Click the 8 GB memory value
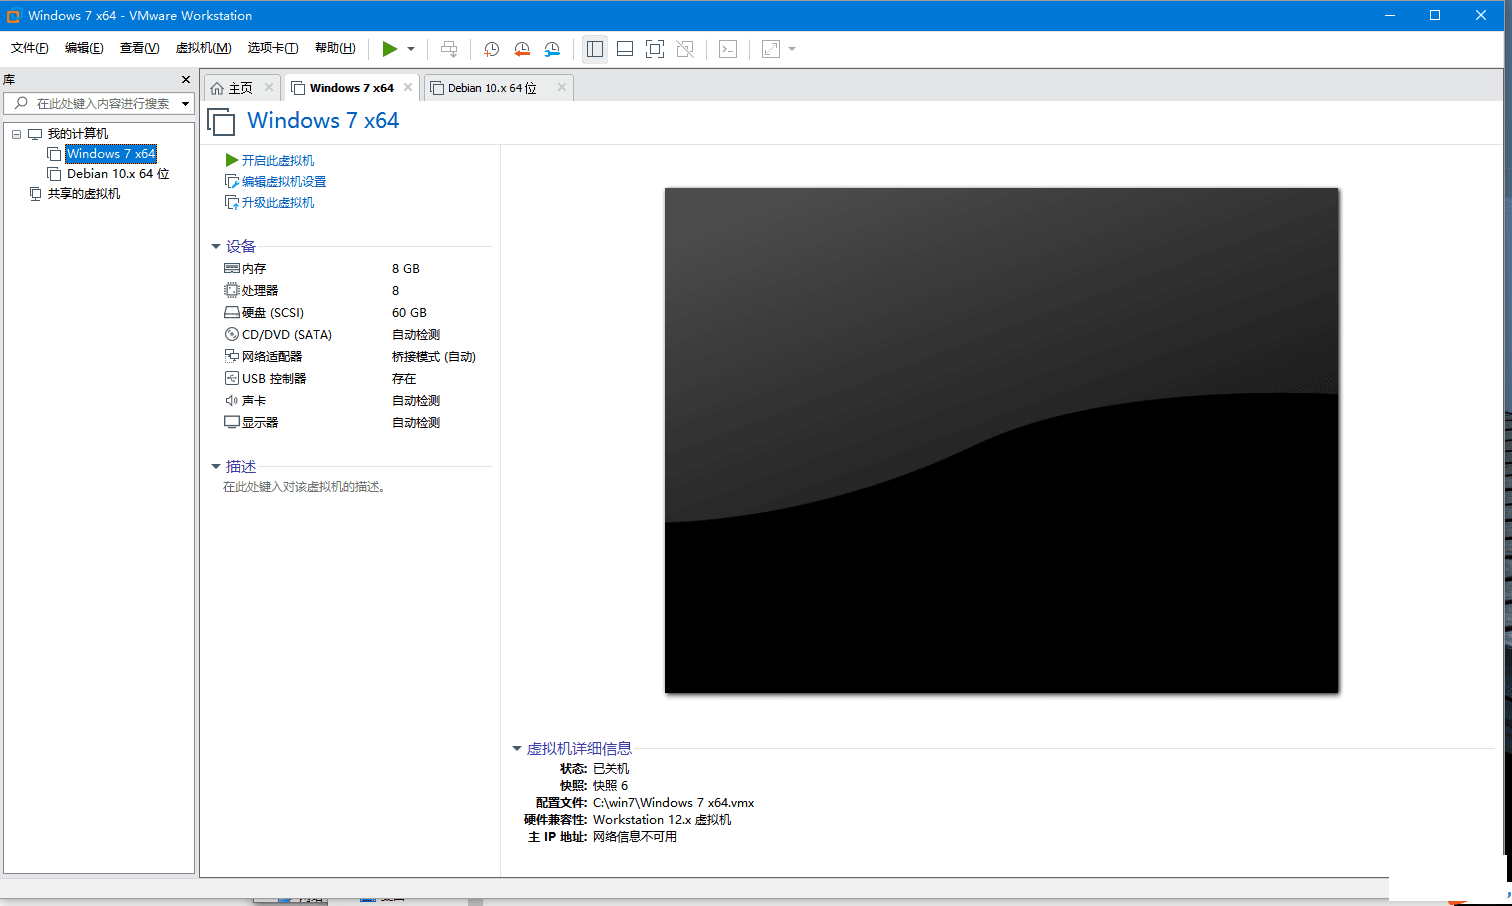The width and height of the screenshot is (1512, 906). [x=406, y=269]
